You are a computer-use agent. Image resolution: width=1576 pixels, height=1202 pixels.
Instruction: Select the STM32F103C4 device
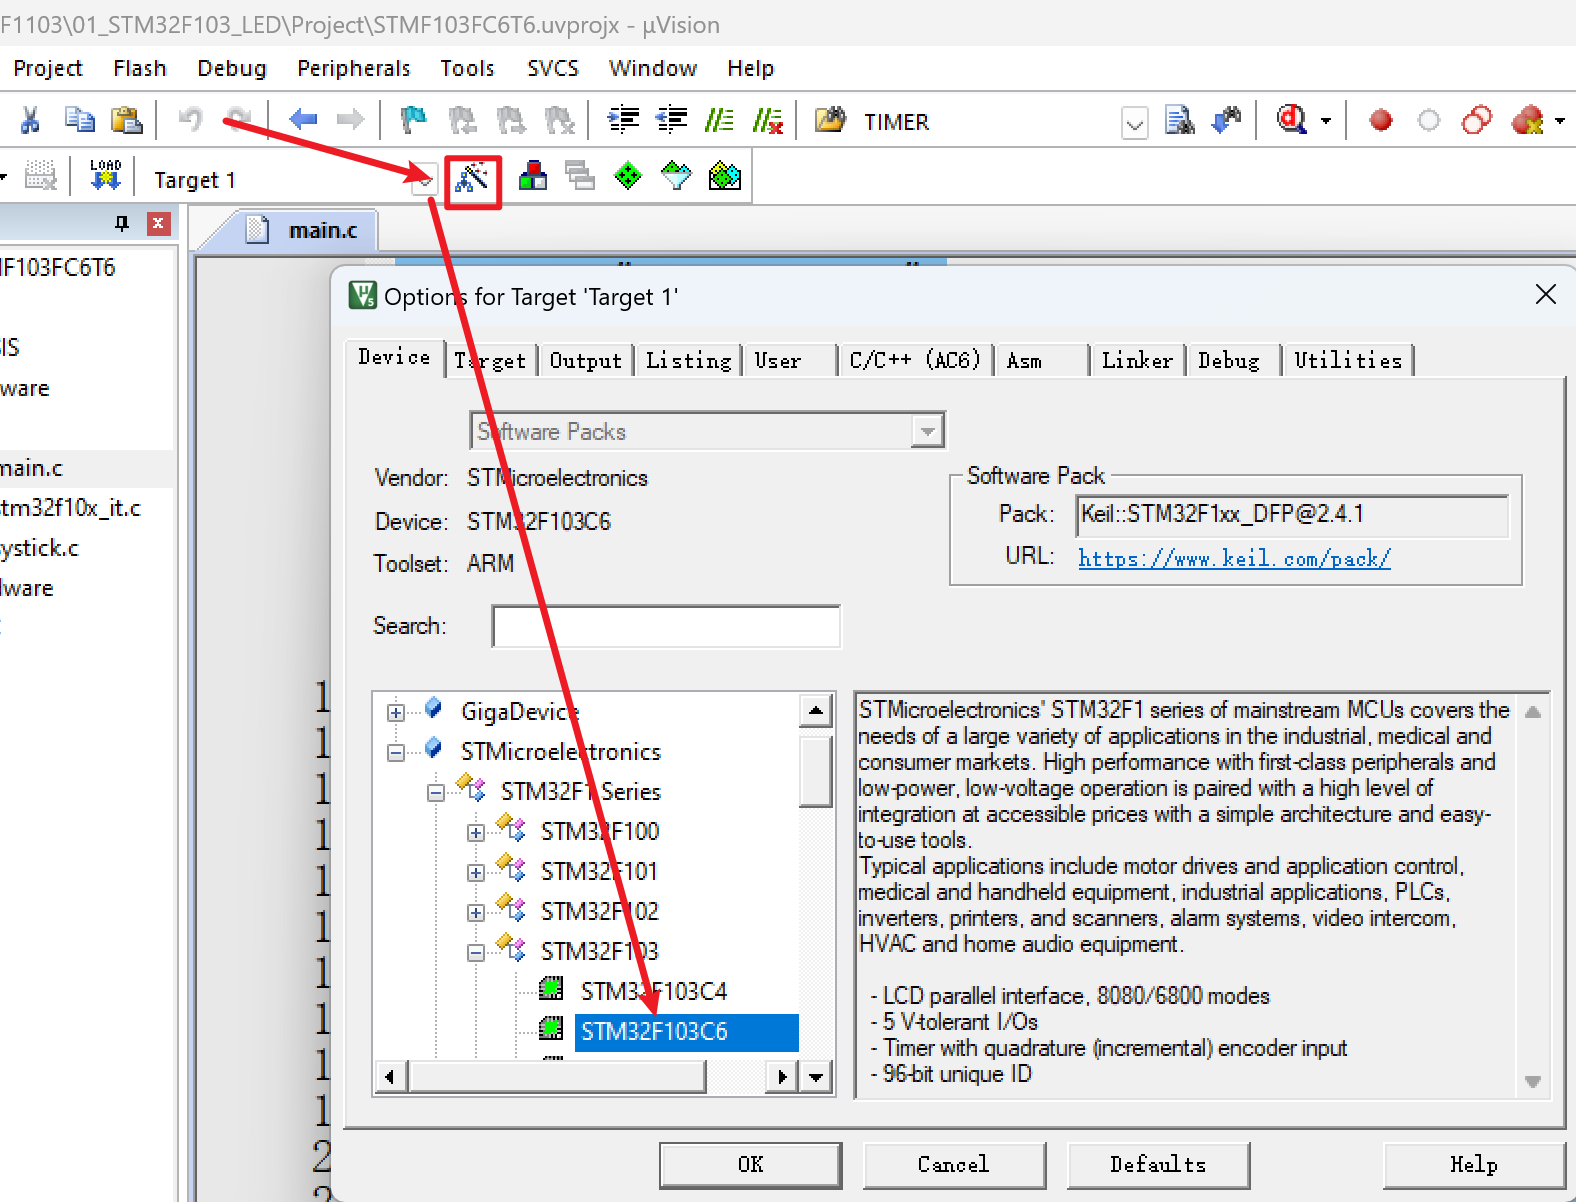pos(654,991)
